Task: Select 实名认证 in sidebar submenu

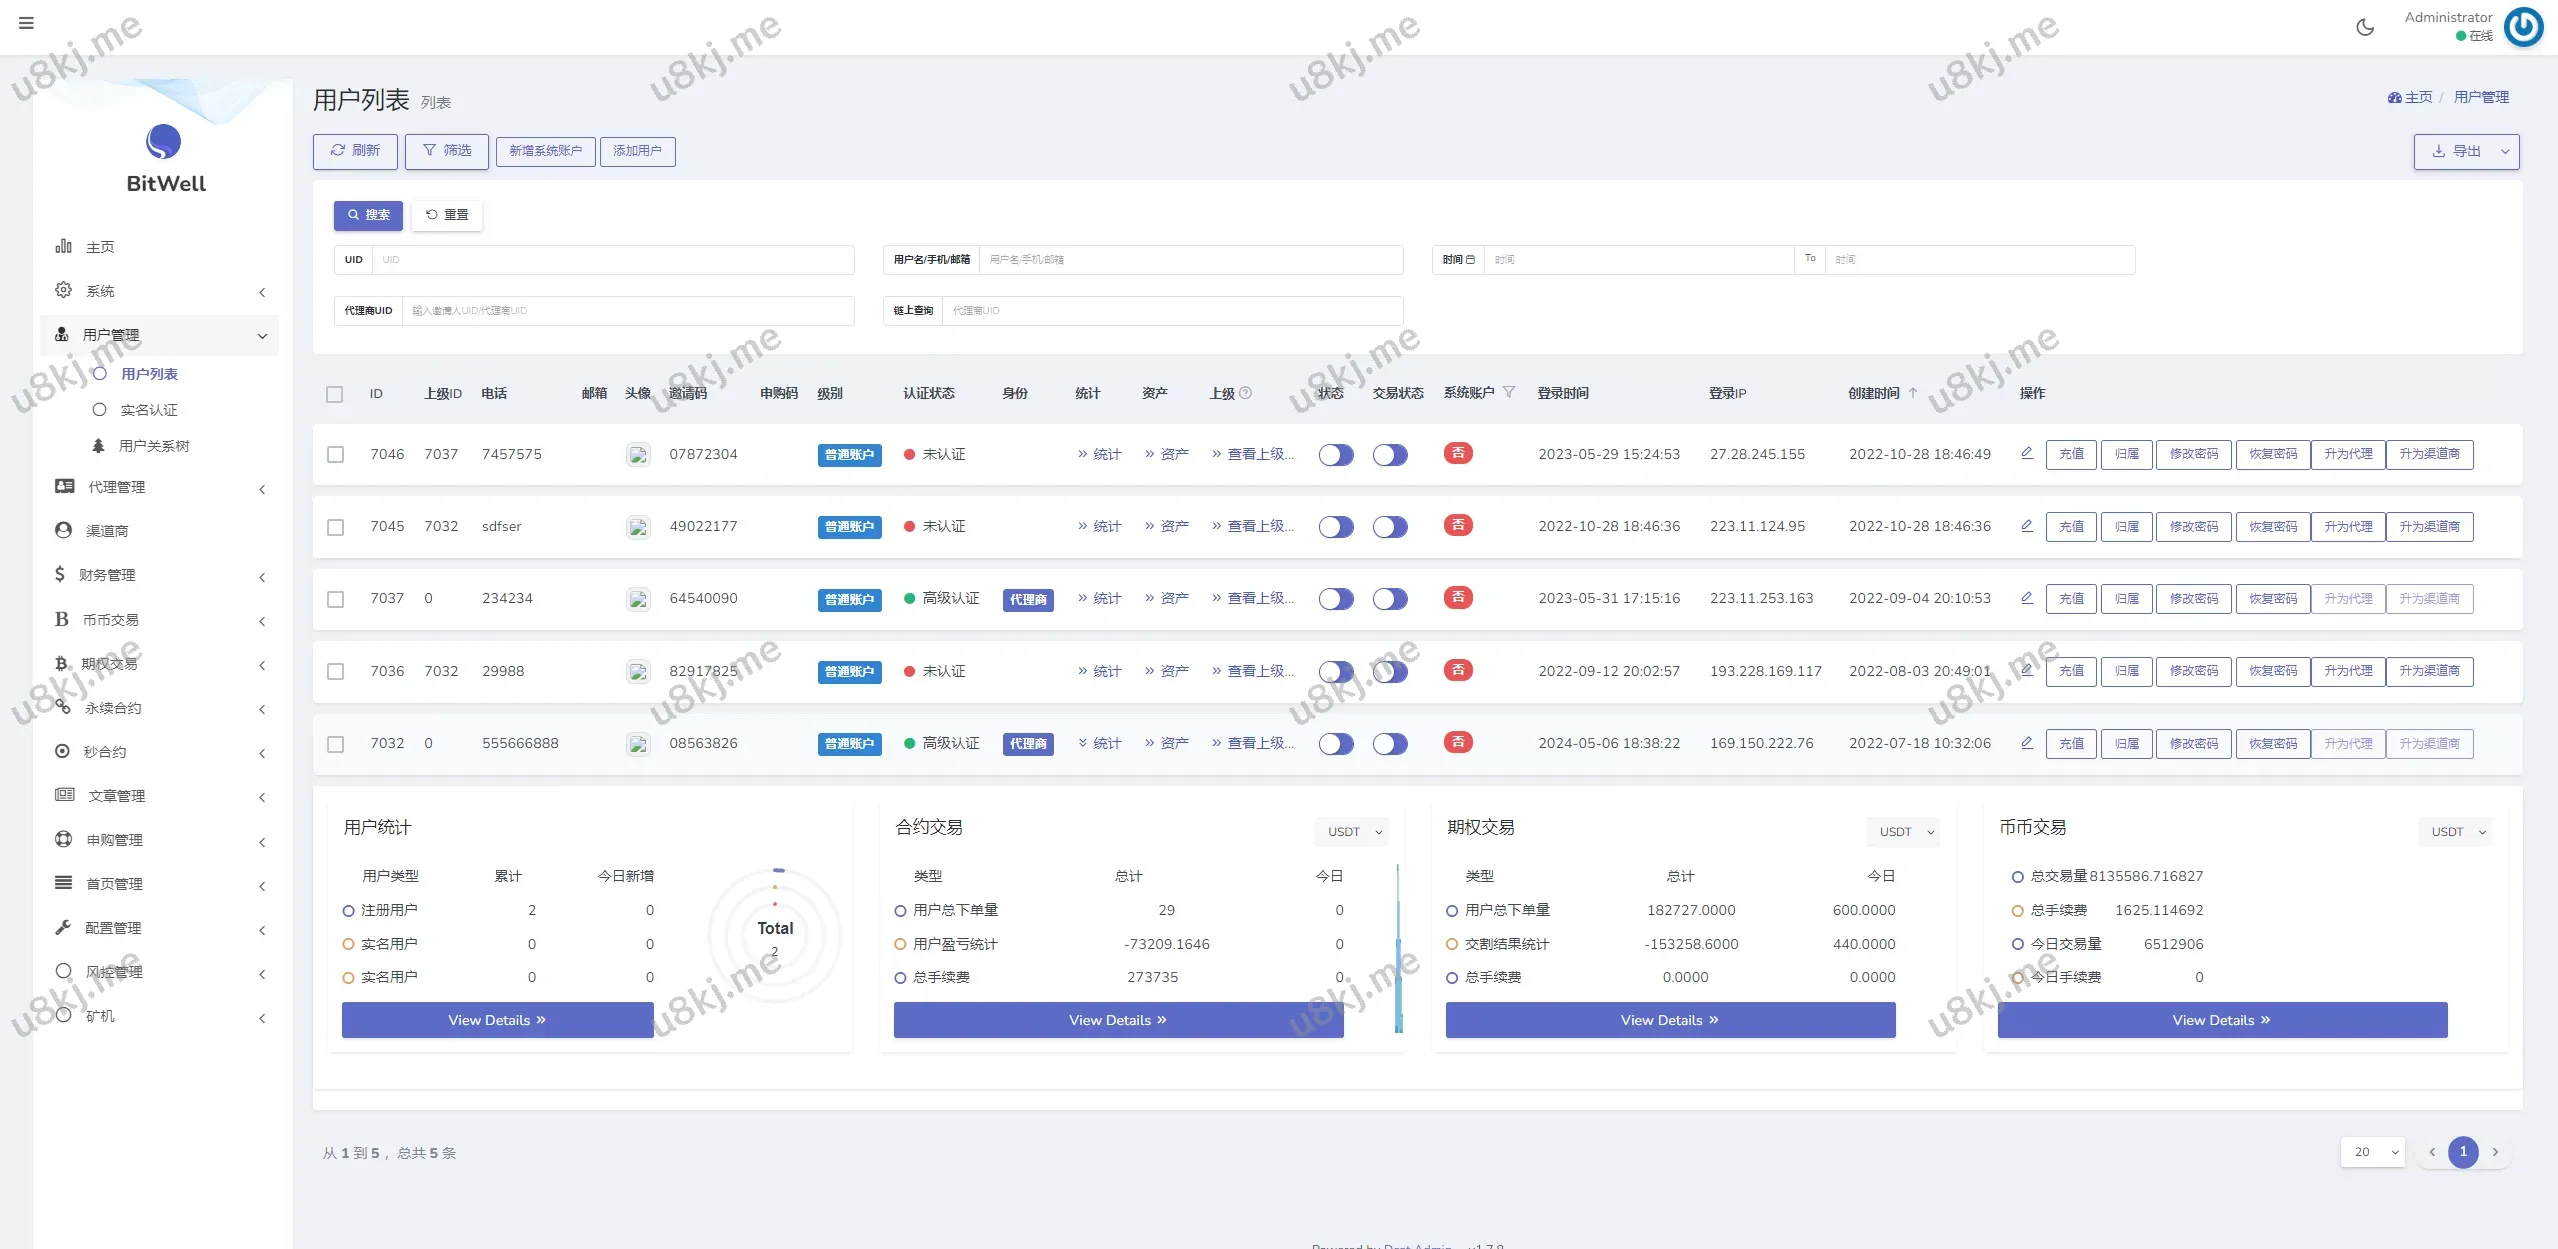Action: click(148, 410)
